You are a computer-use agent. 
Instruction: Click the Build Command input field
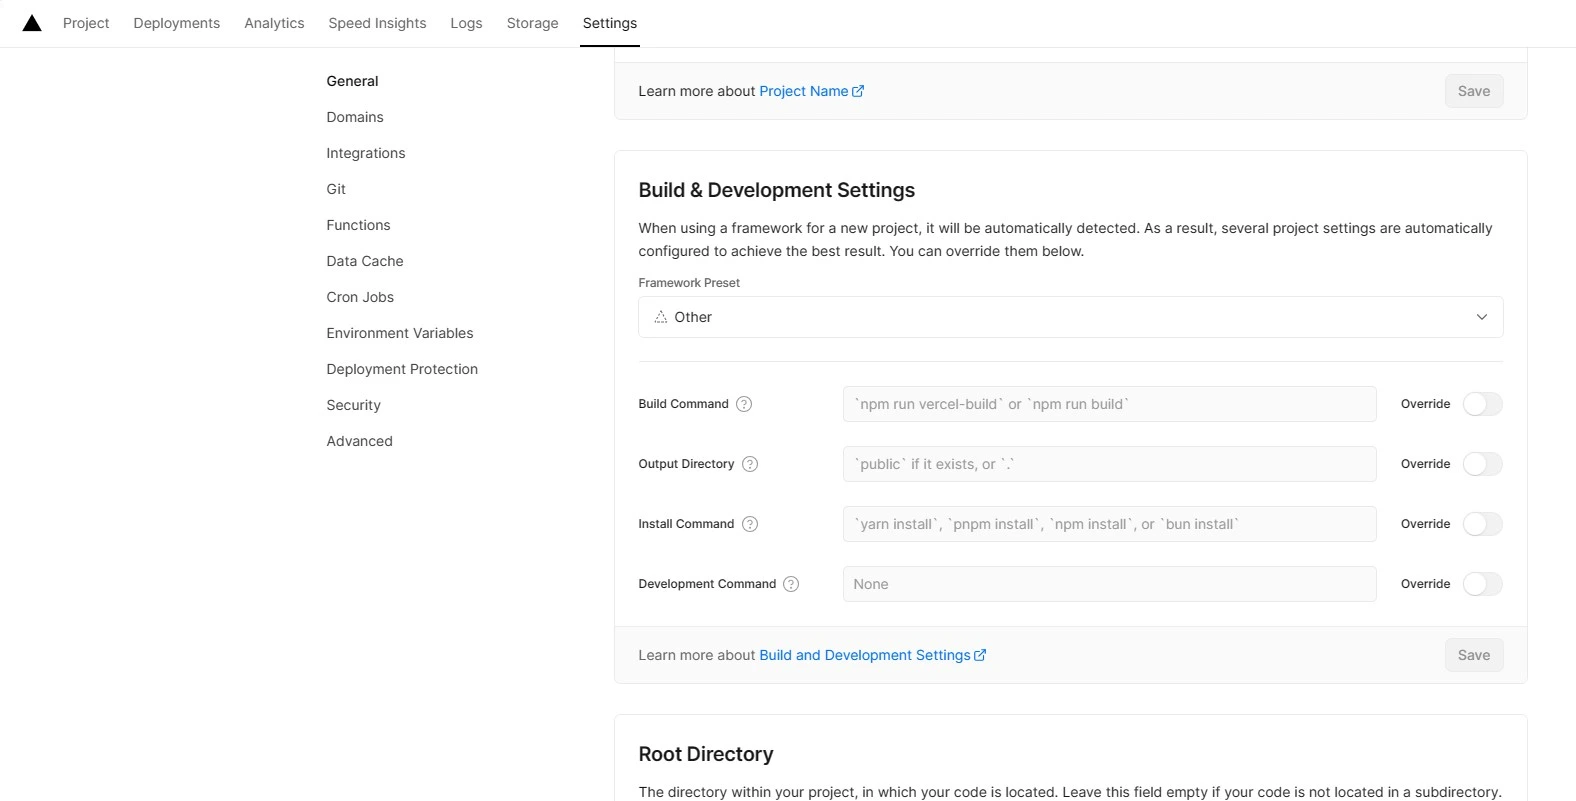click(1109, 404)
